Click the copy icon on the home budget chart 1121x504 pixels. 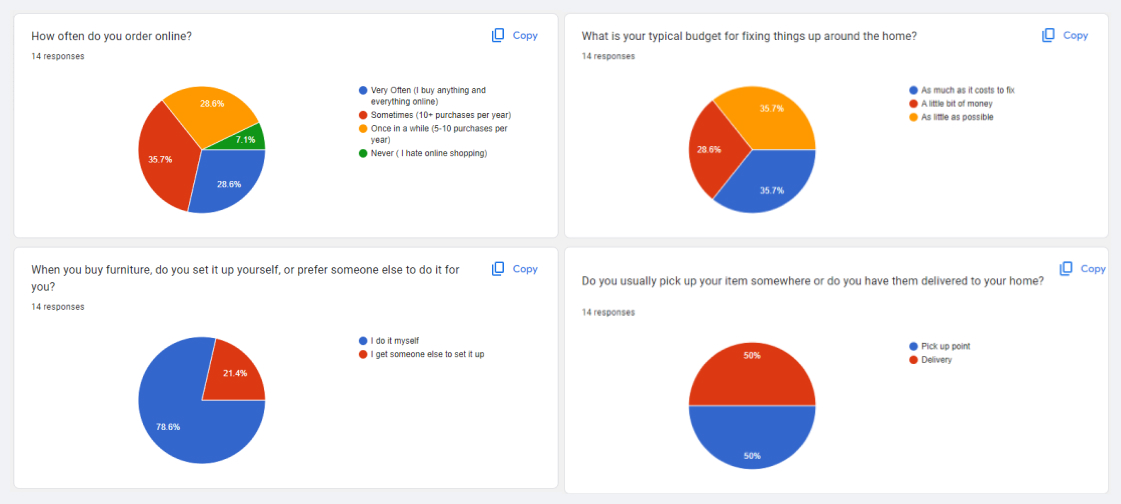coord(1048,35)
